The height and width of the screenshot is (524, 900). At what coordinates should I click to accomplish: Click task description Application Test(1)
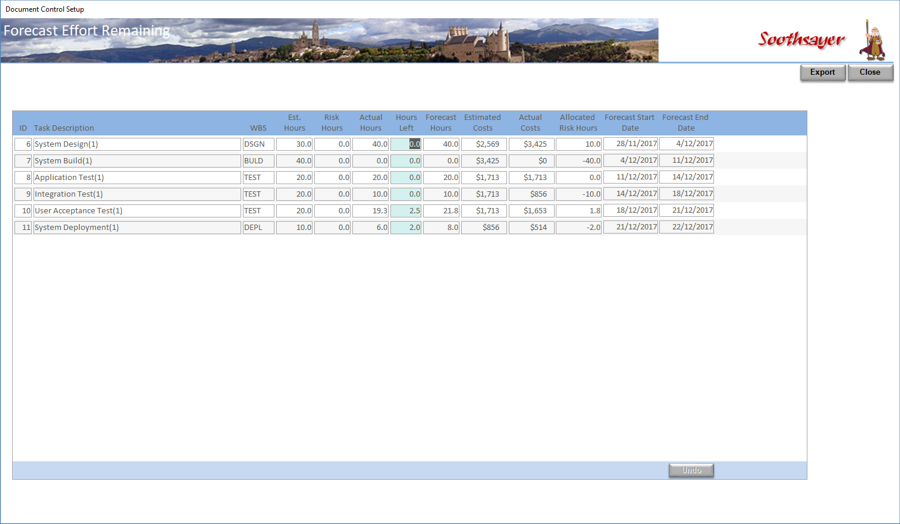click(137, 177)
